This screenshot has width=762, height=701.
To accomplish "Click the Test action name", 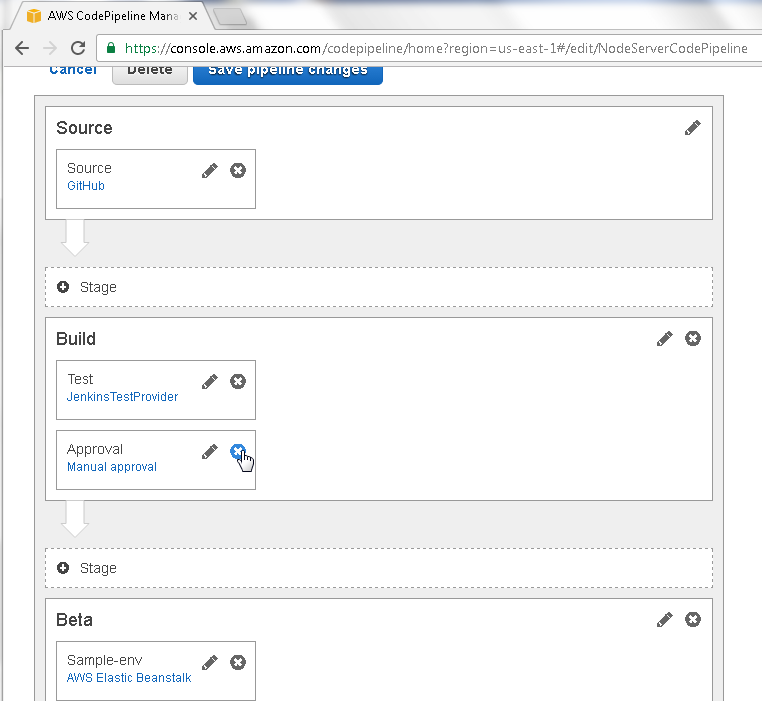I will pyautogui.click(x=80, y=379).
